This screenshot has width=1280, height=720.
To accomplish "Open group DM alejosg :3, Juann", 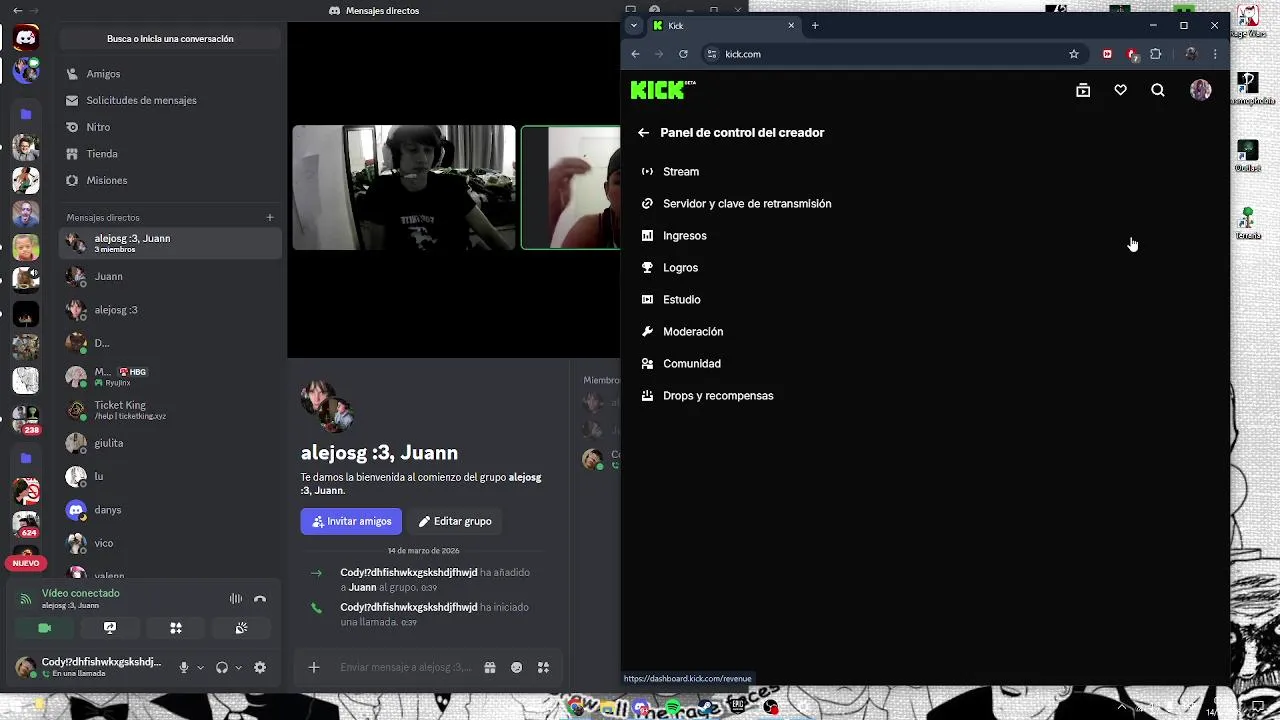I will point(170,243).
